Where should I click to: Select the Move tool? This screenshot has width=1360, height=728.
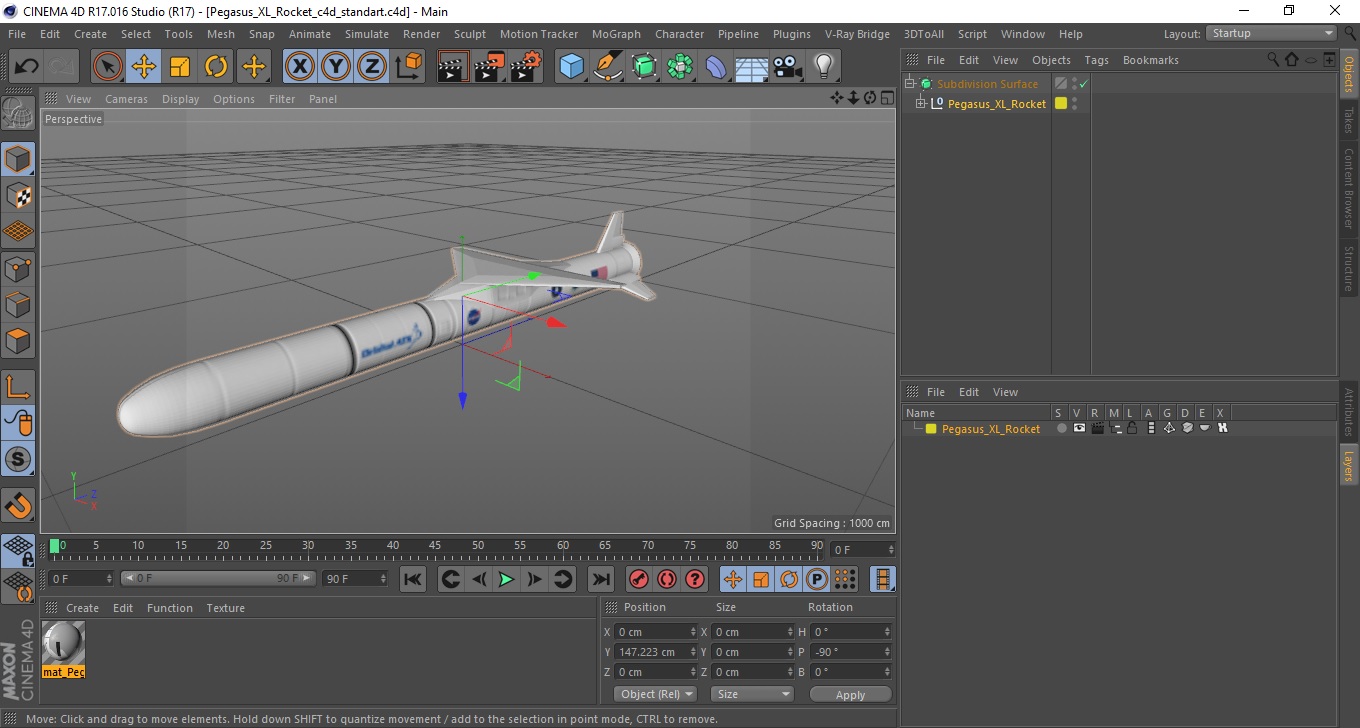pos(144,67)
